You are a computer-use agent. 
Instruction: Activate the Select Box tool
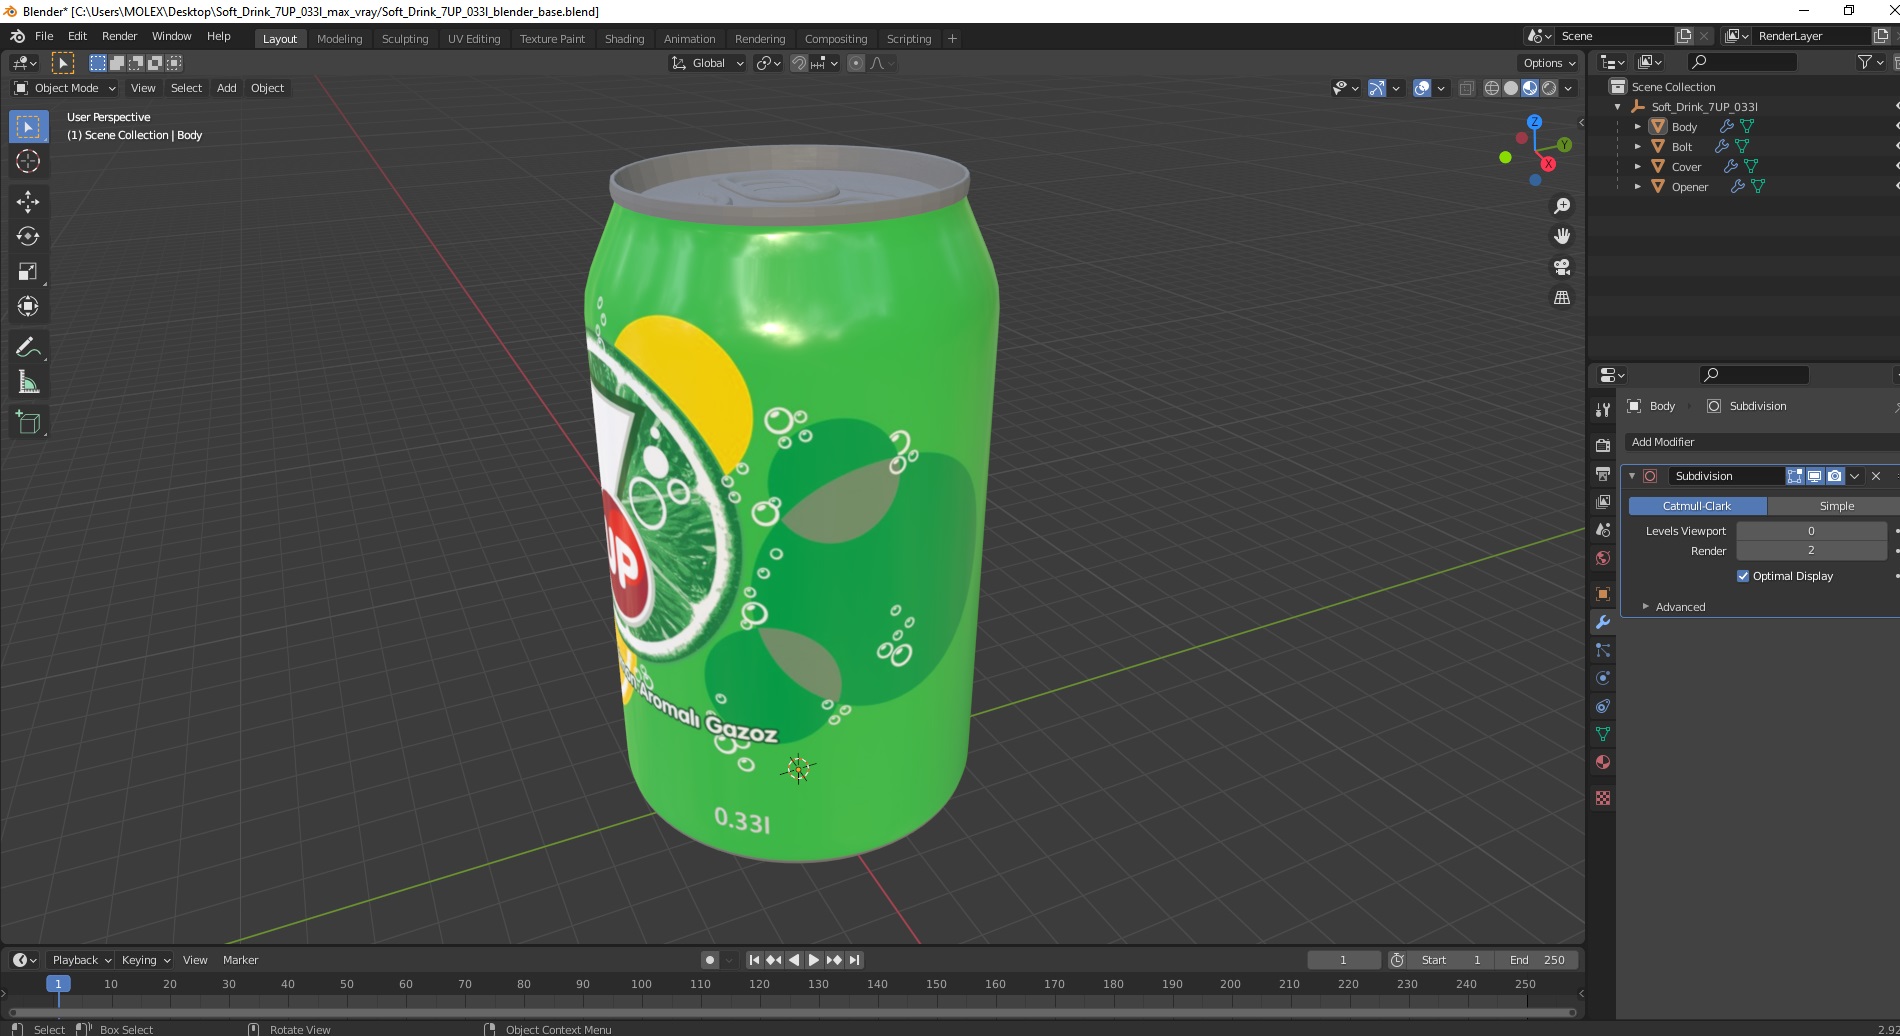point(28,126)
